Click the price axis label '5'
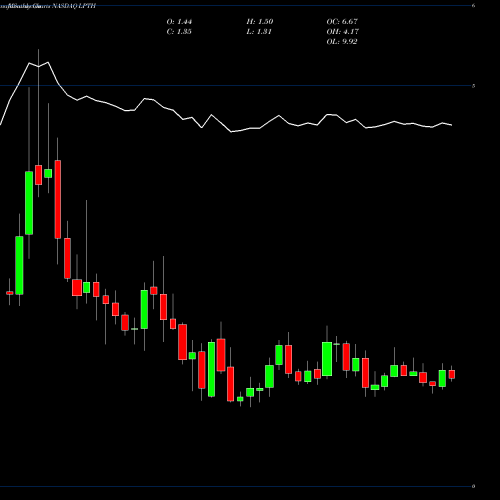 (473, 86)
